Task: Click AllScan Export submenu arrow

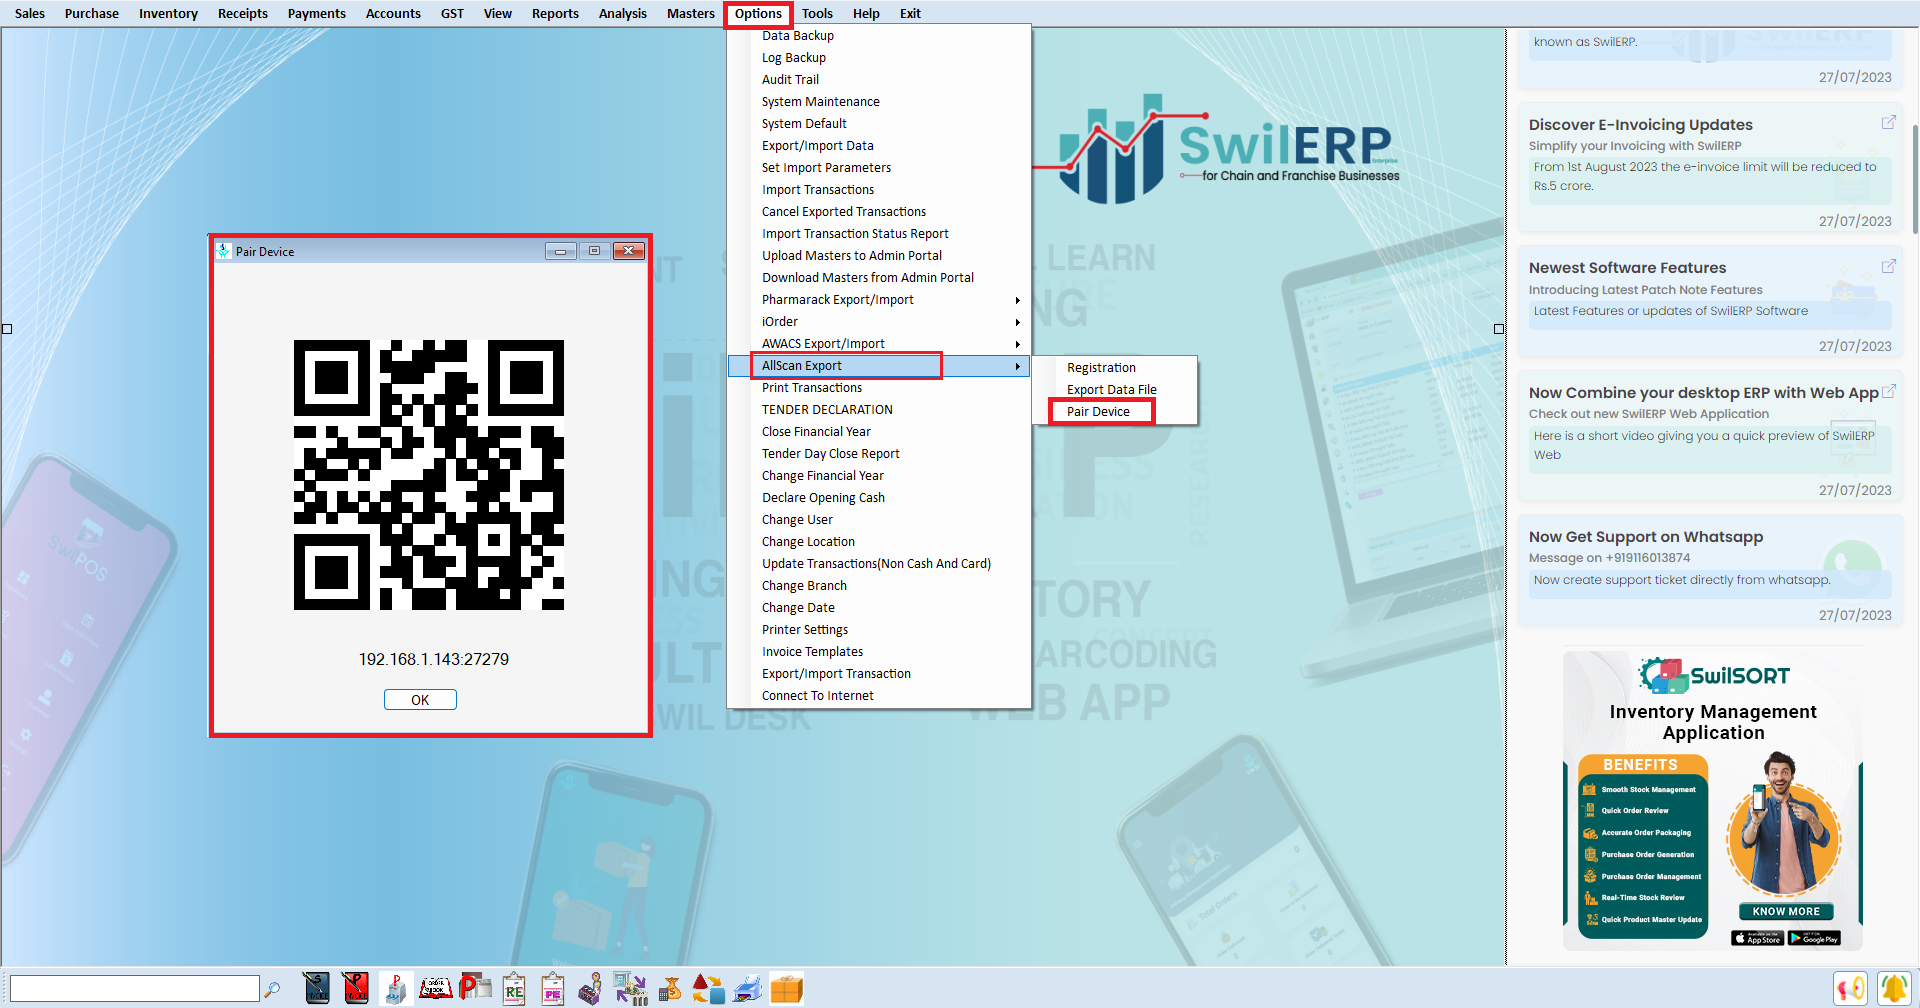Action: coord(1017,366)
